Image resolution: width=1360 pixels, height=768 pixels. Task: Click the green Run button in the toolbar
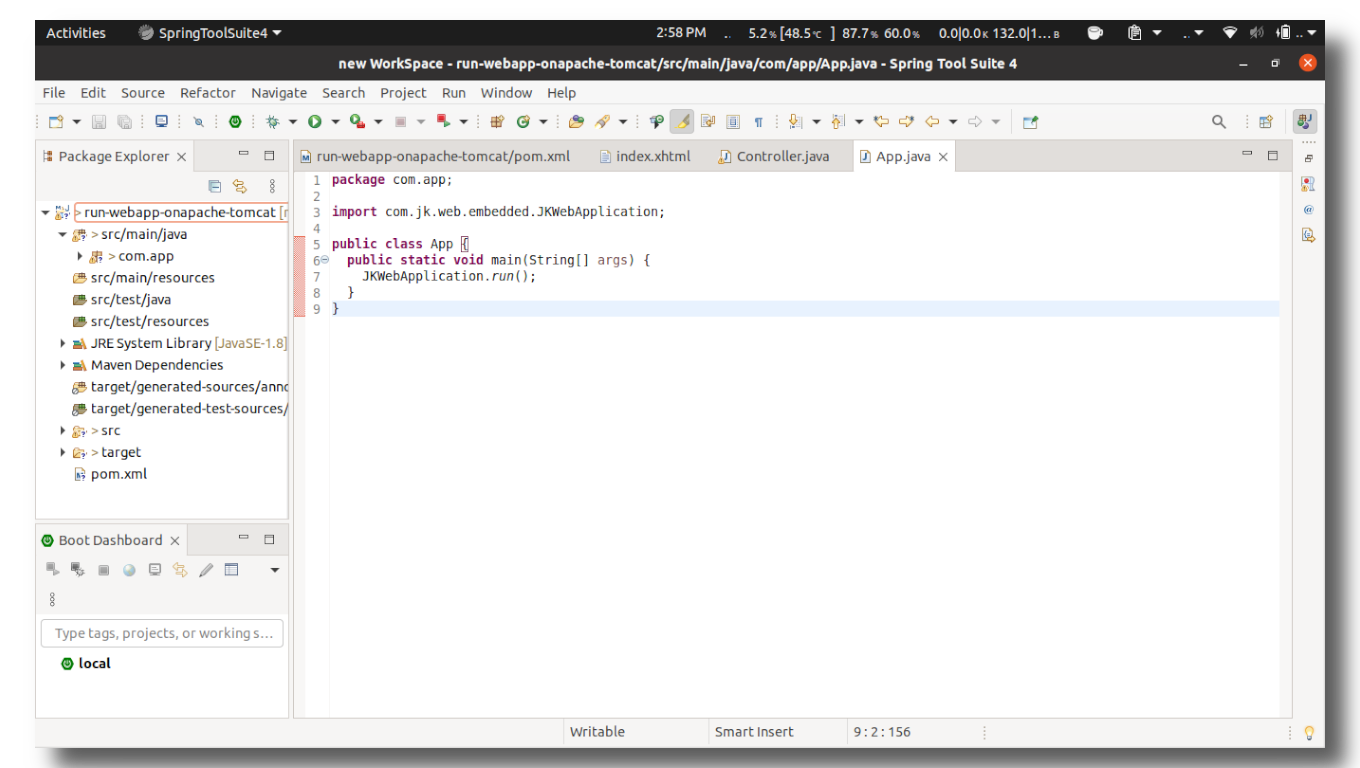(x=314, y=122)
